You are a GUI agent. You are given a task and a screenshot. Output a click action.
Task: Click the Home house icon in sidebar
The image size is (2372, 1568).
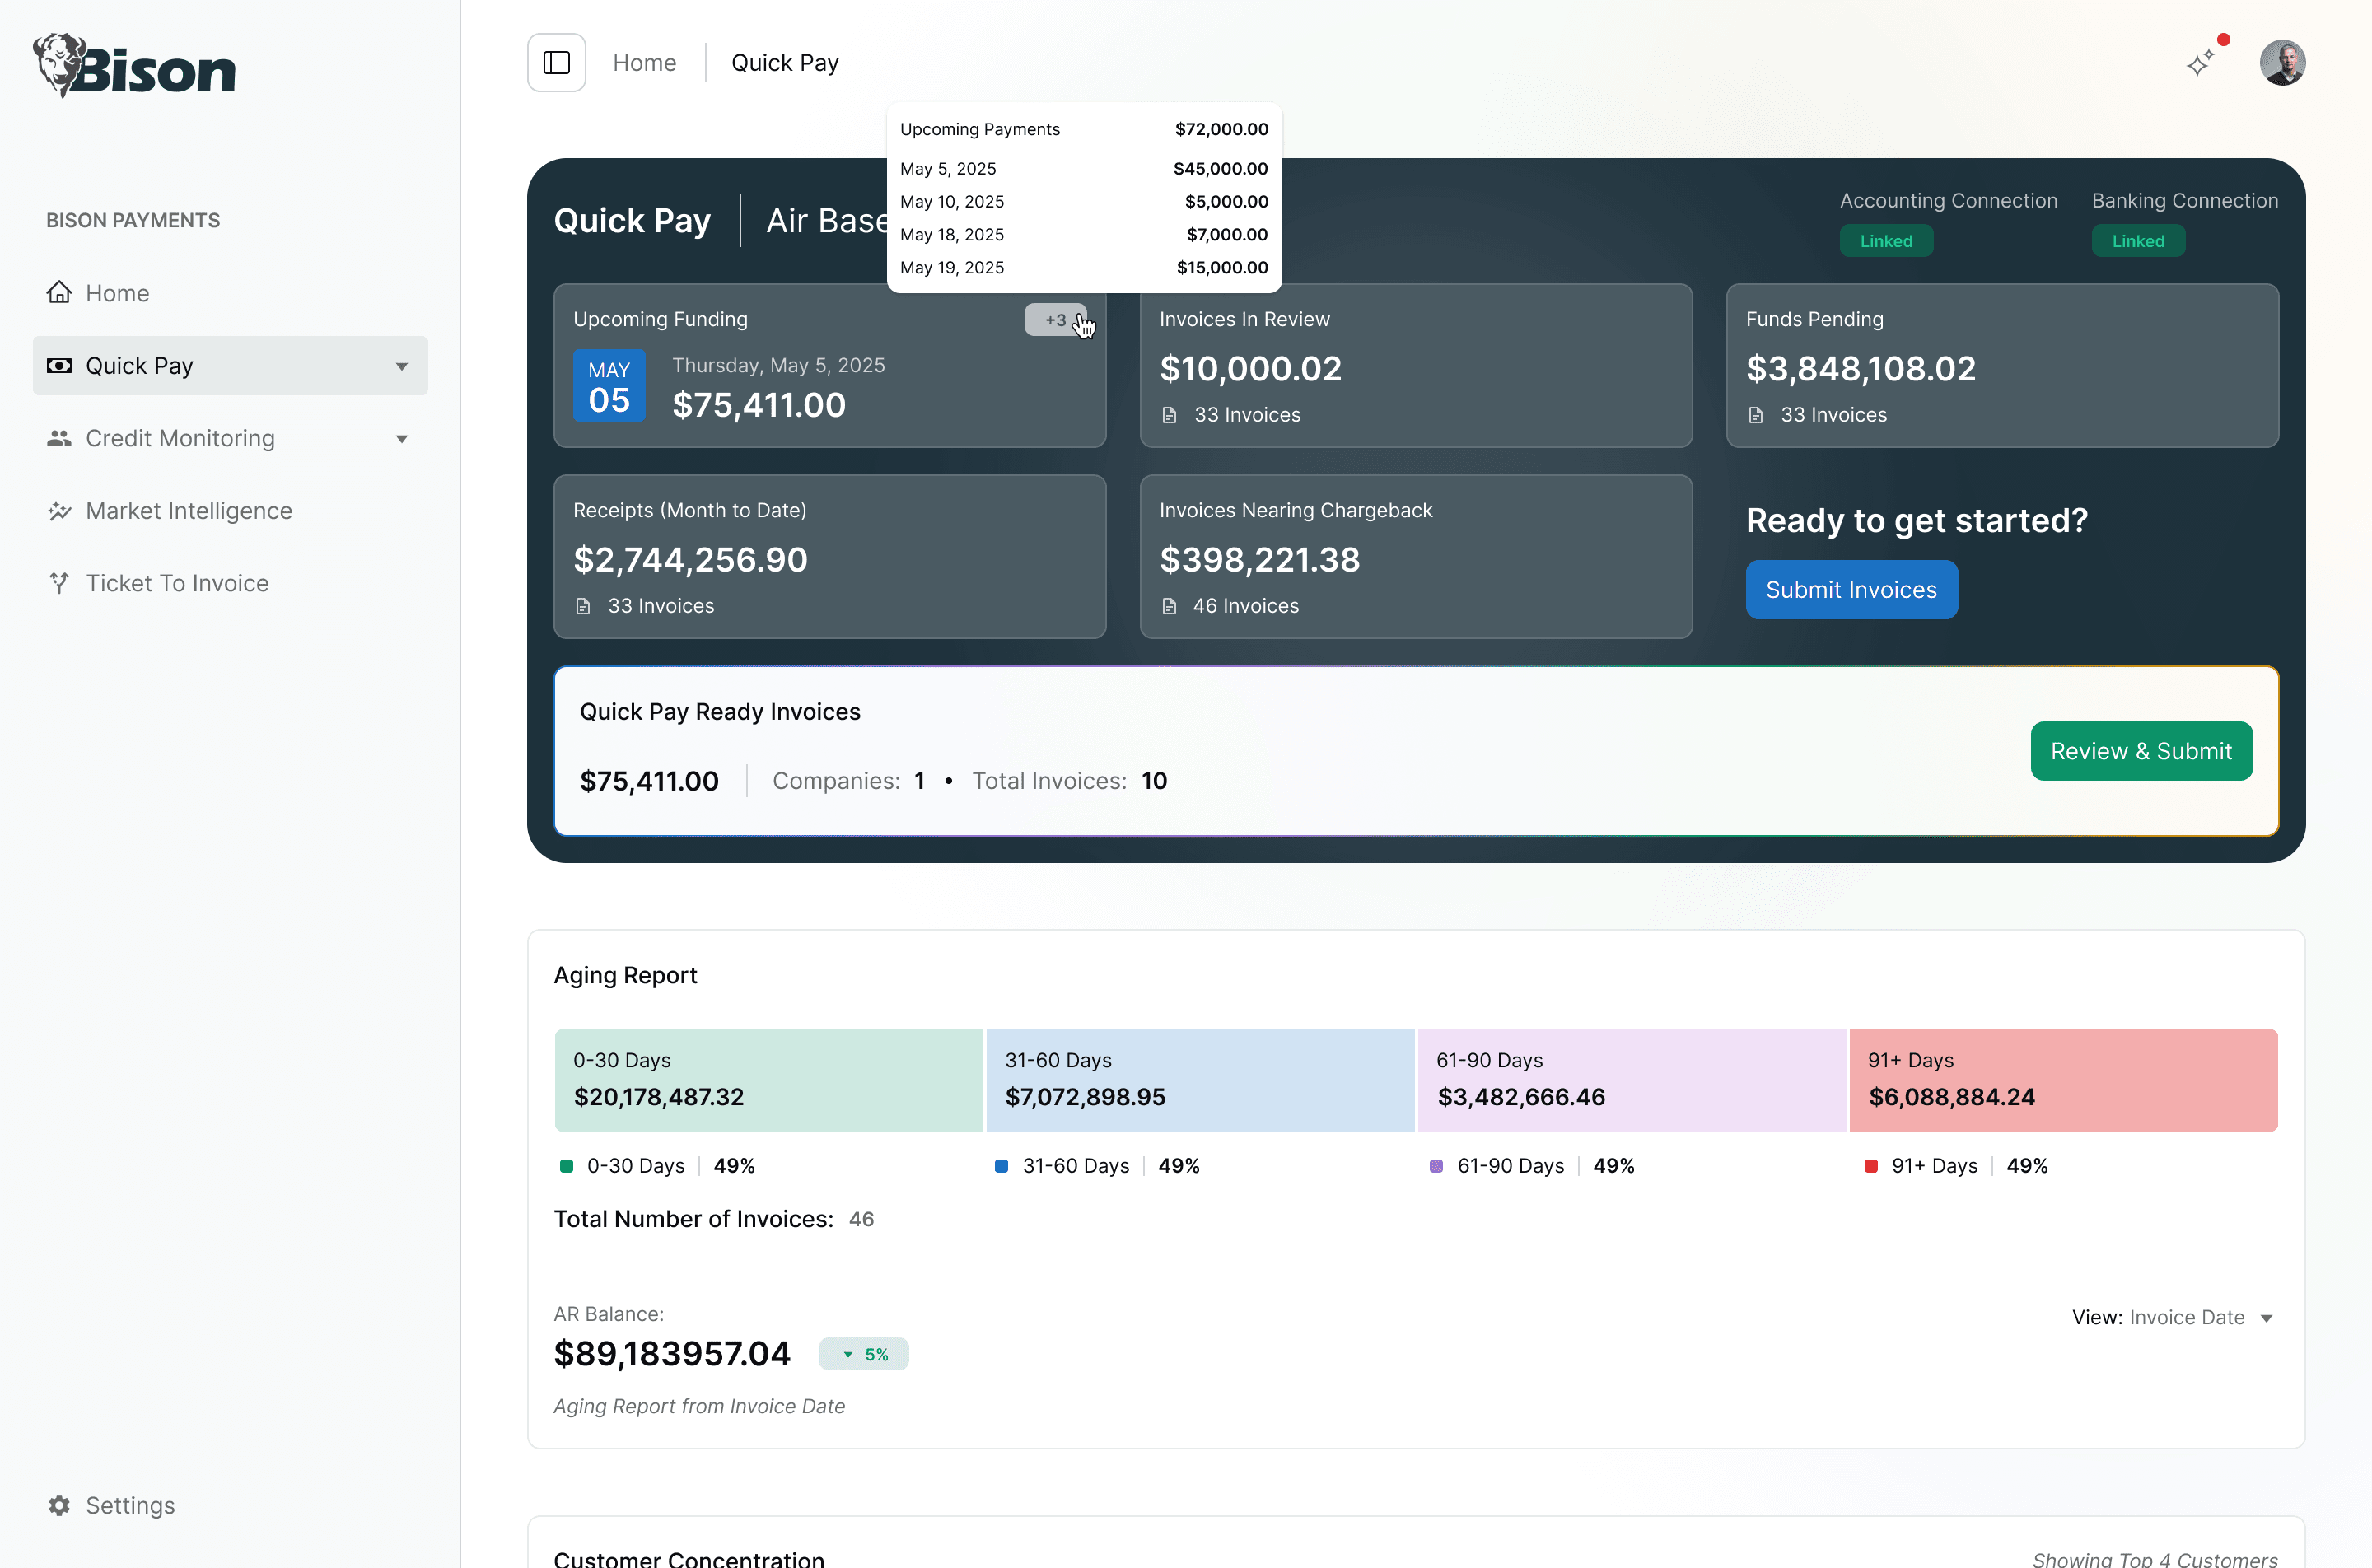(x=59, y=292)
